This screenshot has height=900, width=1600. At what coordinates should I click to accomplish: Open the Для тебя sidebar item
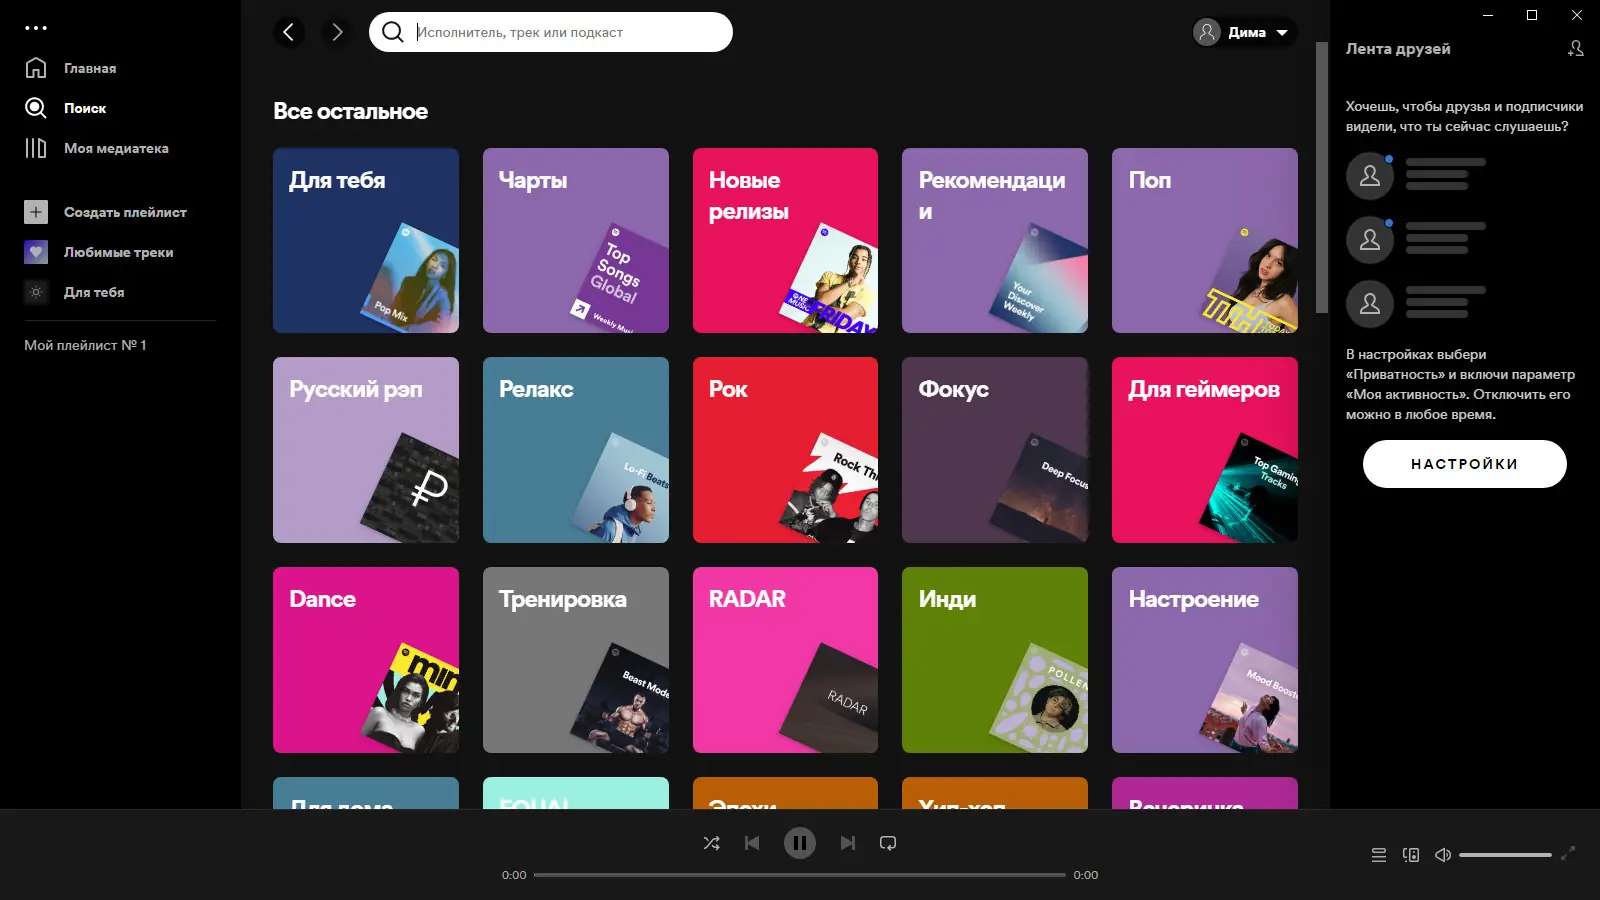click(x=94, y=292)
